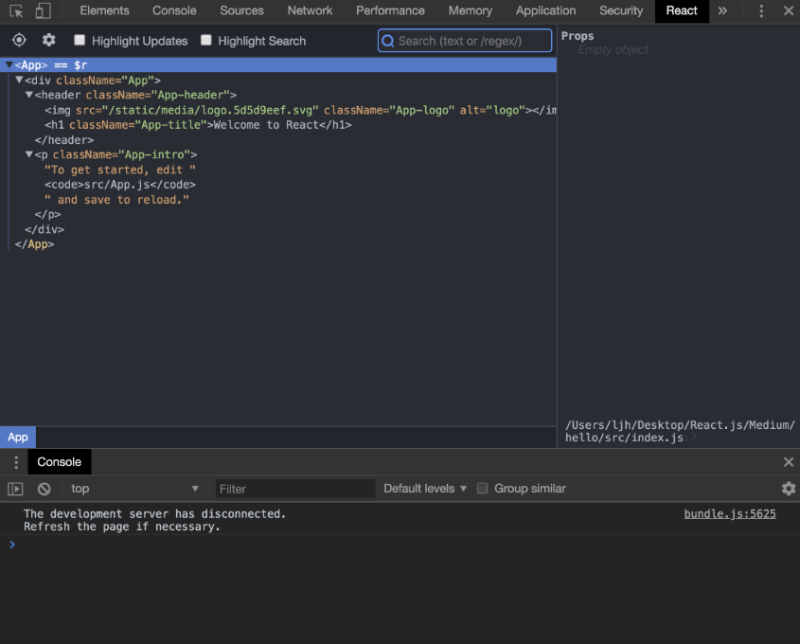Switch to the Network panel tab

click(310, 10)
